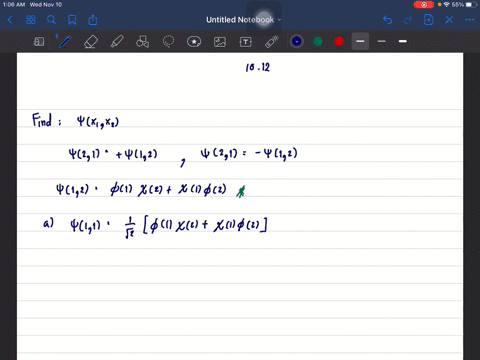
Task: Select the medium stroke width
Action: (382, 41)
